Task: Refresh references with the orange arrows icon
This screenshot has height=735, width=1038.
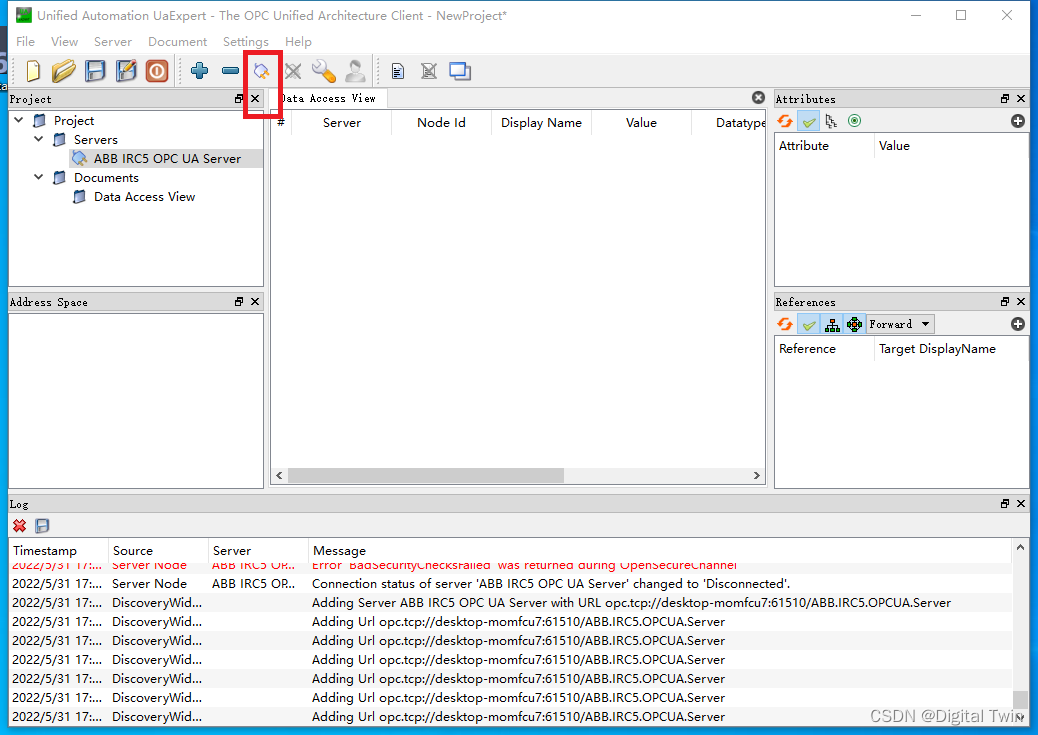Action: click(785, 324)
